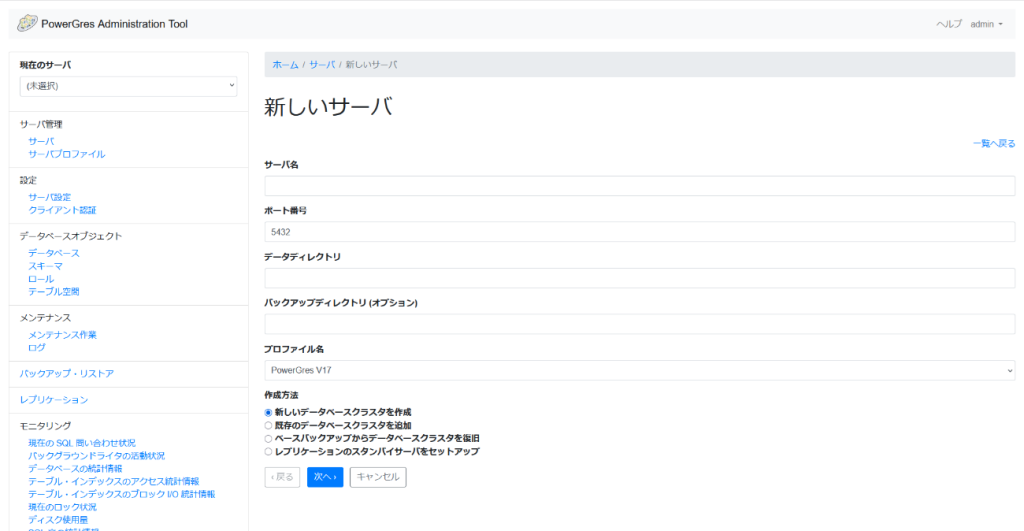
Task: Open バックアップ・リストア in the sidebar
Action: 67,374
